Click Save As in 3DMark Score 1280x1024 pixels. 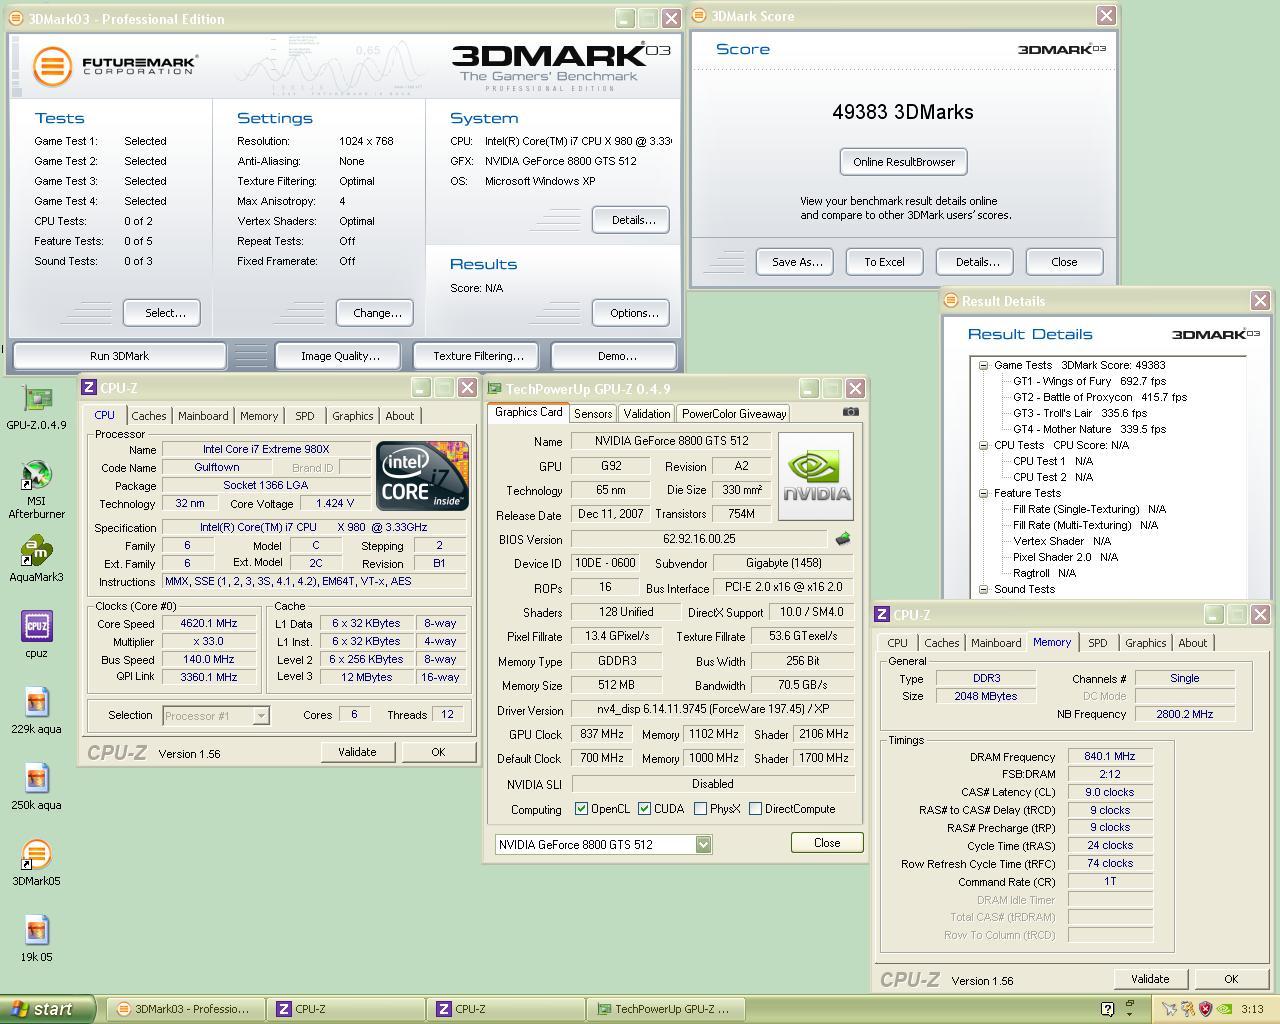pos(796,262)
